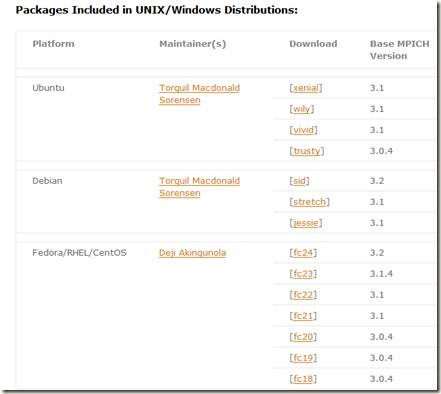Click the fc23 download link

pyautogui.click(x=303, y=274)
